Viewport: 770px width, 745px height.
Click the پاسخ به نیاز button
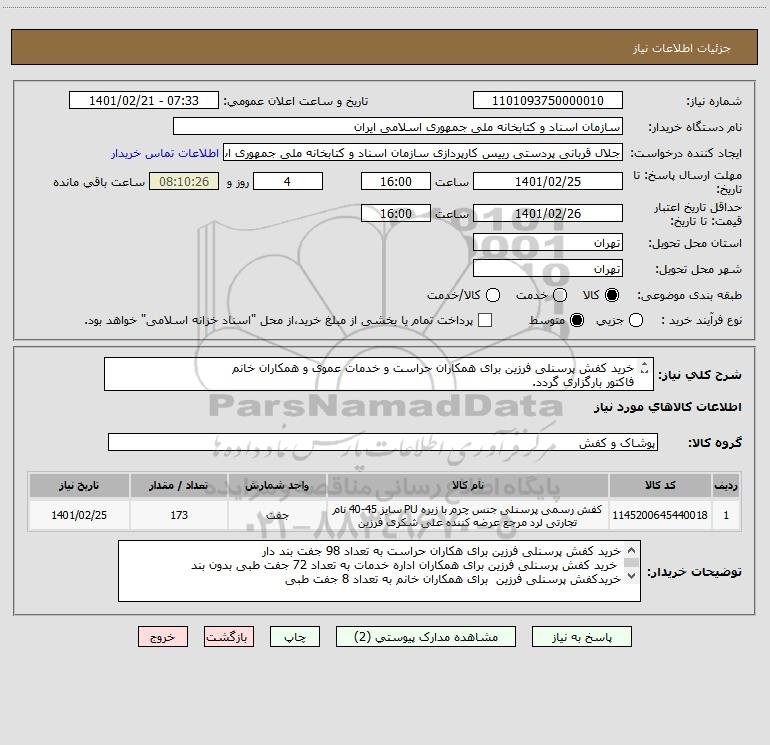(581, 636)
